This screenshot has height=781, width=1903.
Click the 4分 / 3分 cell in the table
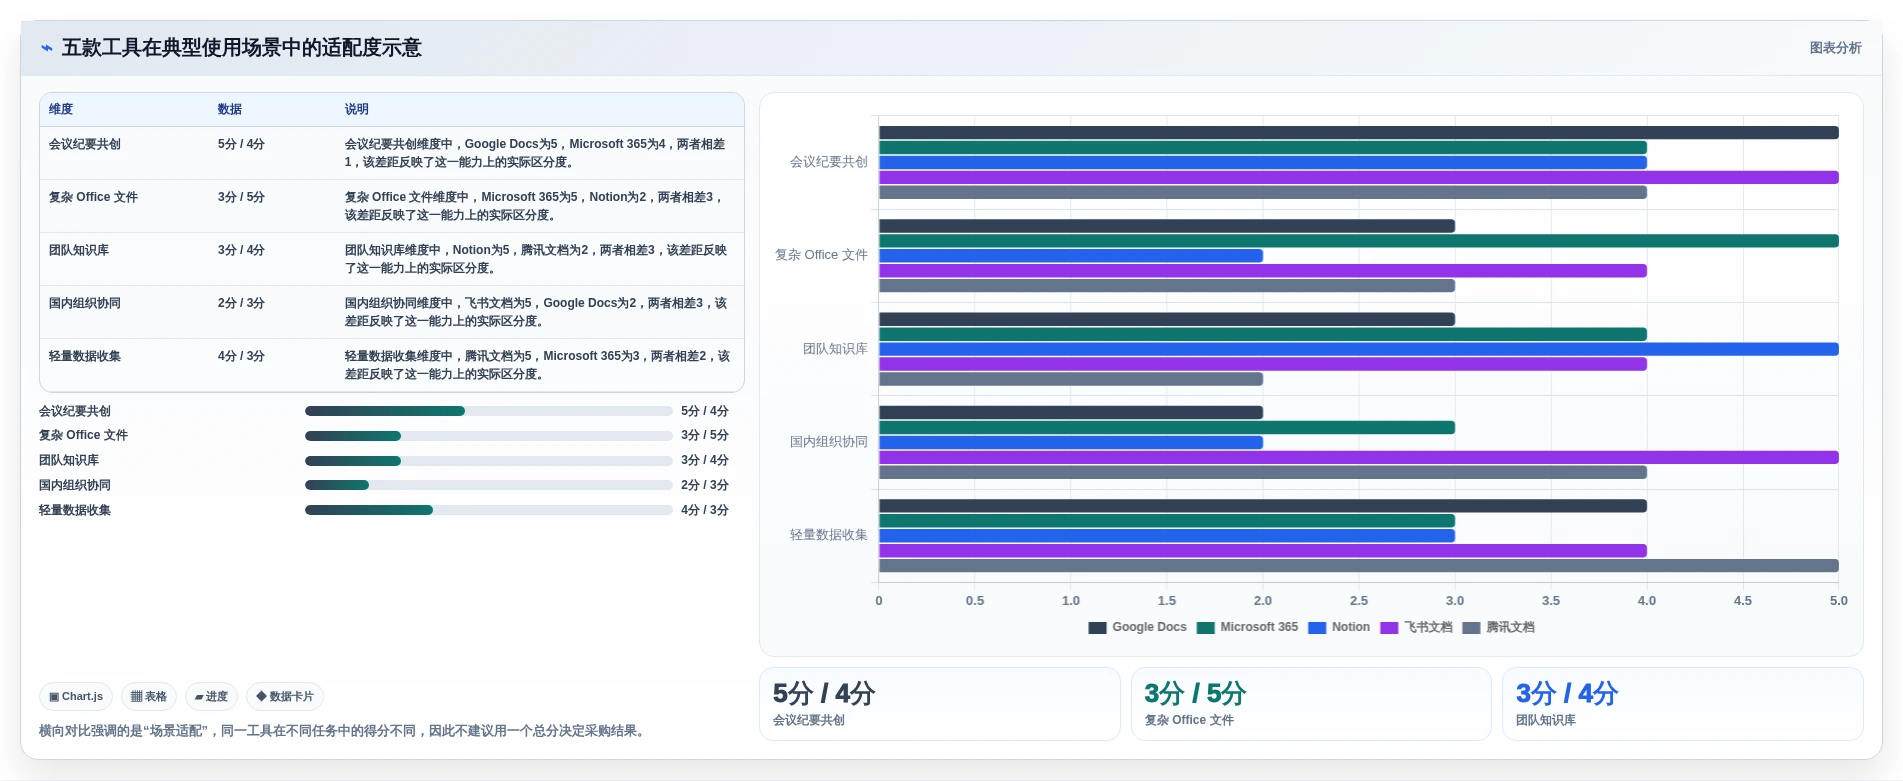[x=241, y=356]
